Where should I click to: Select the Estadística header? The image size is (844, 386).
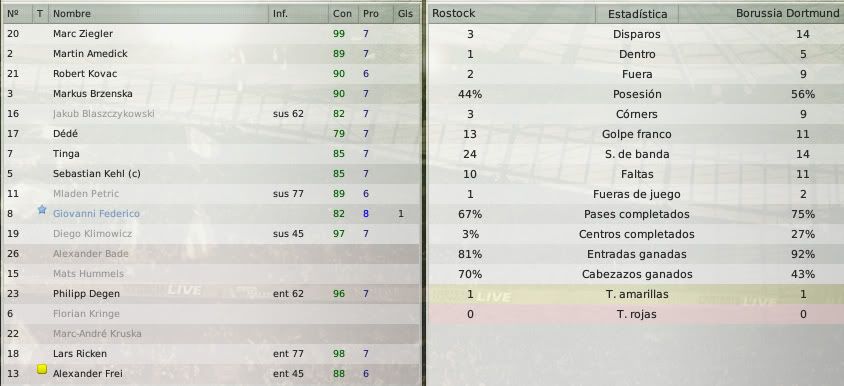tap(637, 14)
